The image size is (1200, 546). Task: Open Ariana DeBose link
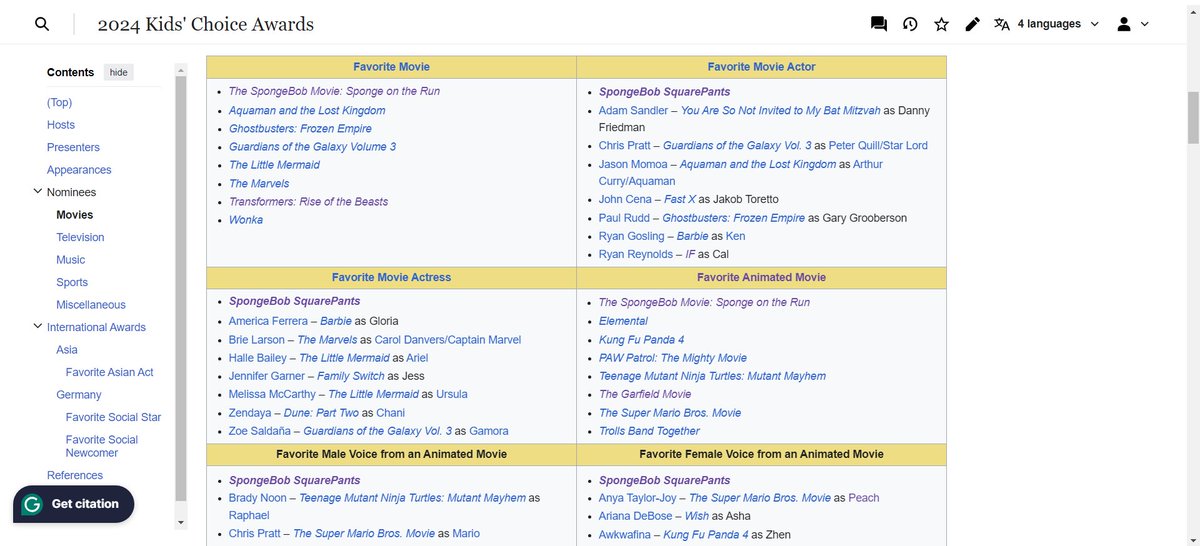coord(635,516)
